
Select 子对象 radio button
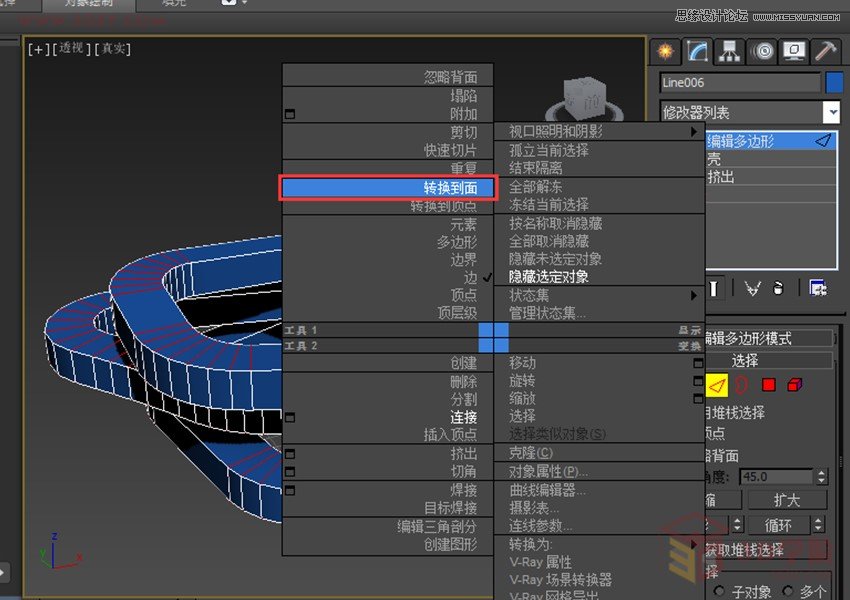point(719,590)
